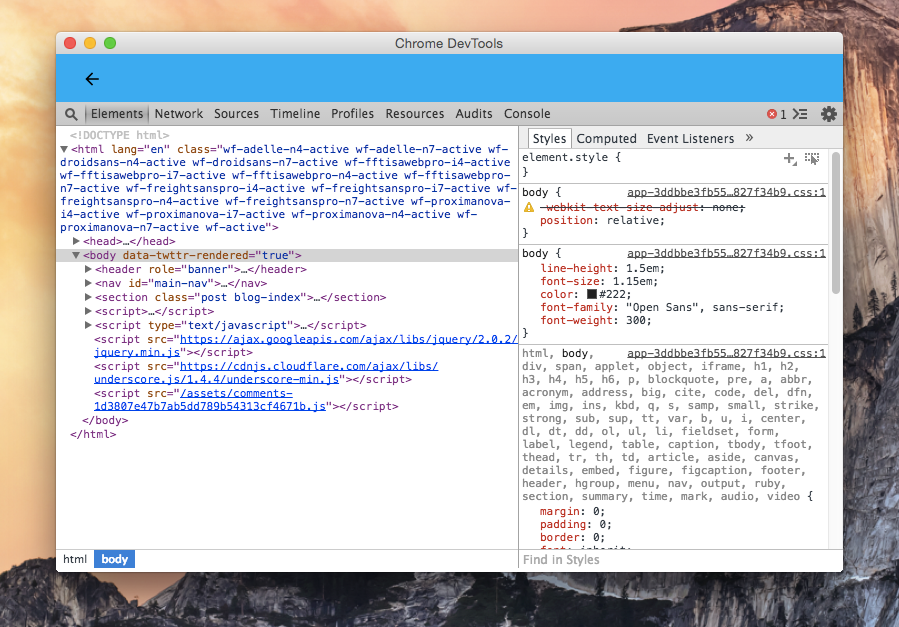Select the DOCTYPE html line
Screen dimensions: 899x627
point(119,135)
